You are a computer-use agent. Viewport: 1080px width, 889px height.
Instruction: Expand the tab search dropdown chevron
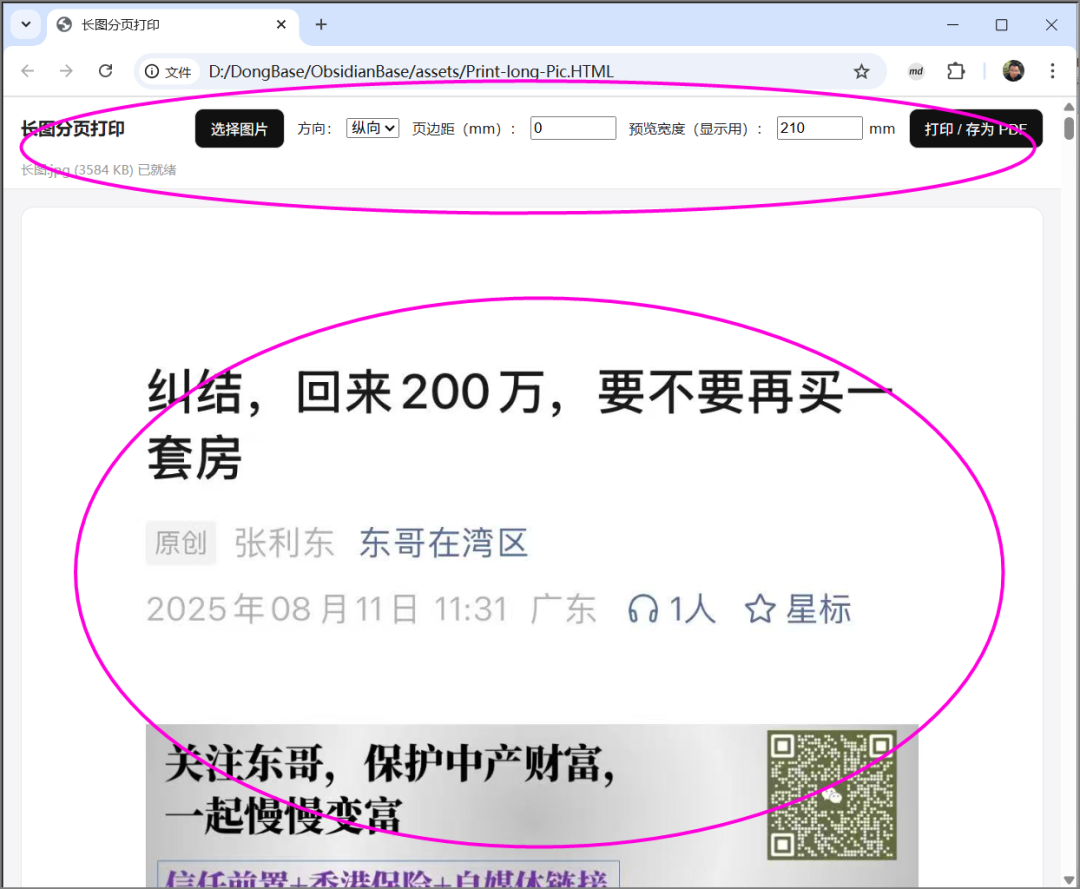click(26, 25)
